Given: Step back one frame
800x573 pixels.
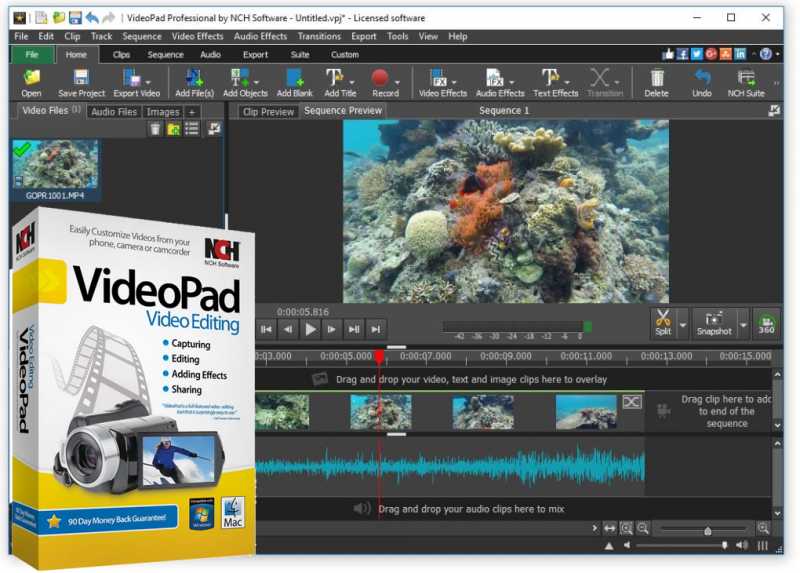Looking at the screenshot, I should (288, 329).
